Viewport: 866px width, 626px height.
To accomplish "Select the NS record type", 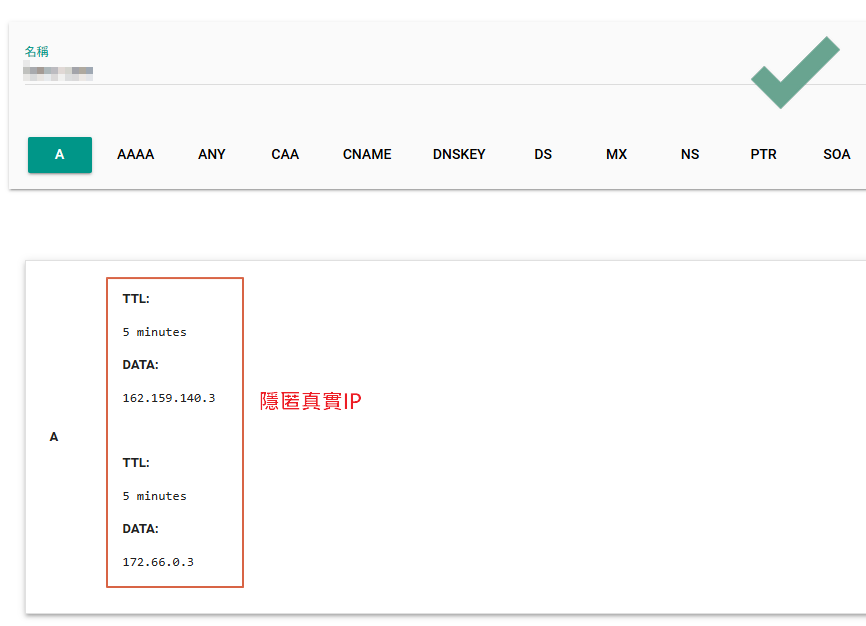I will 690,155.
